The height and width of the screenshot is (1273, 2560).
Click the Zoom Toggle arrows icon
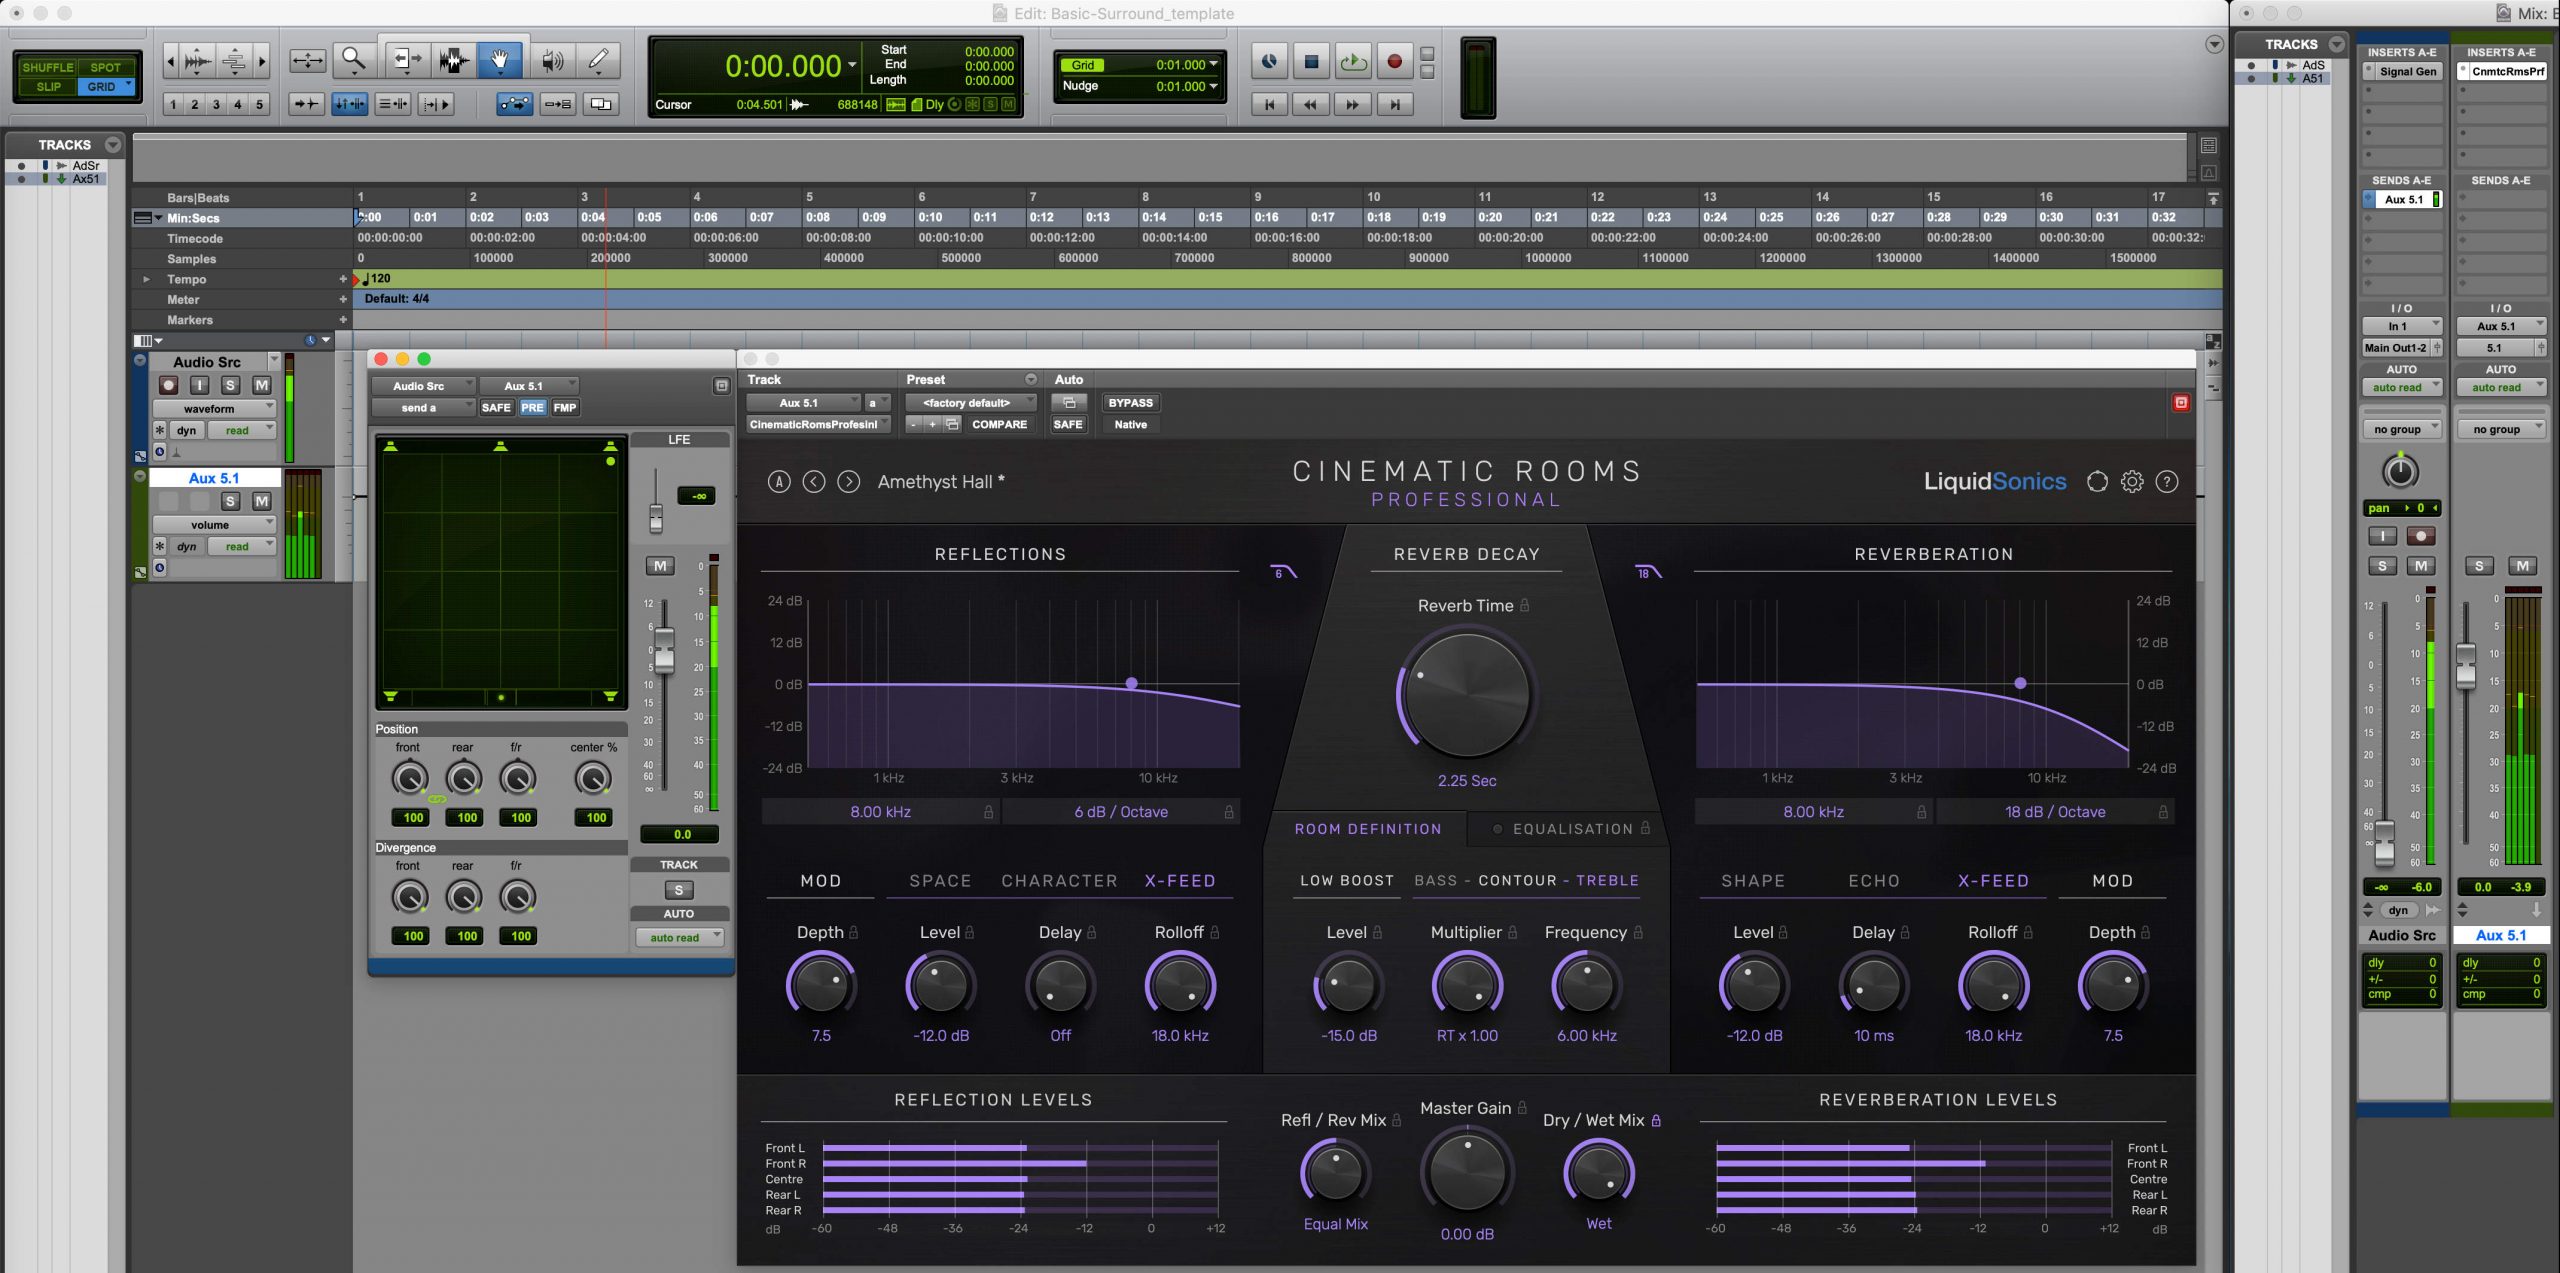(x=307, y=61)
